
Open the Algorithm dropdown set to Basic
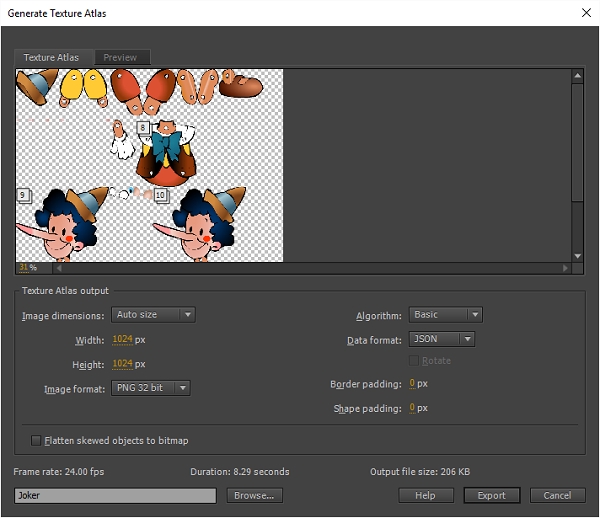[x=446, y=315]
